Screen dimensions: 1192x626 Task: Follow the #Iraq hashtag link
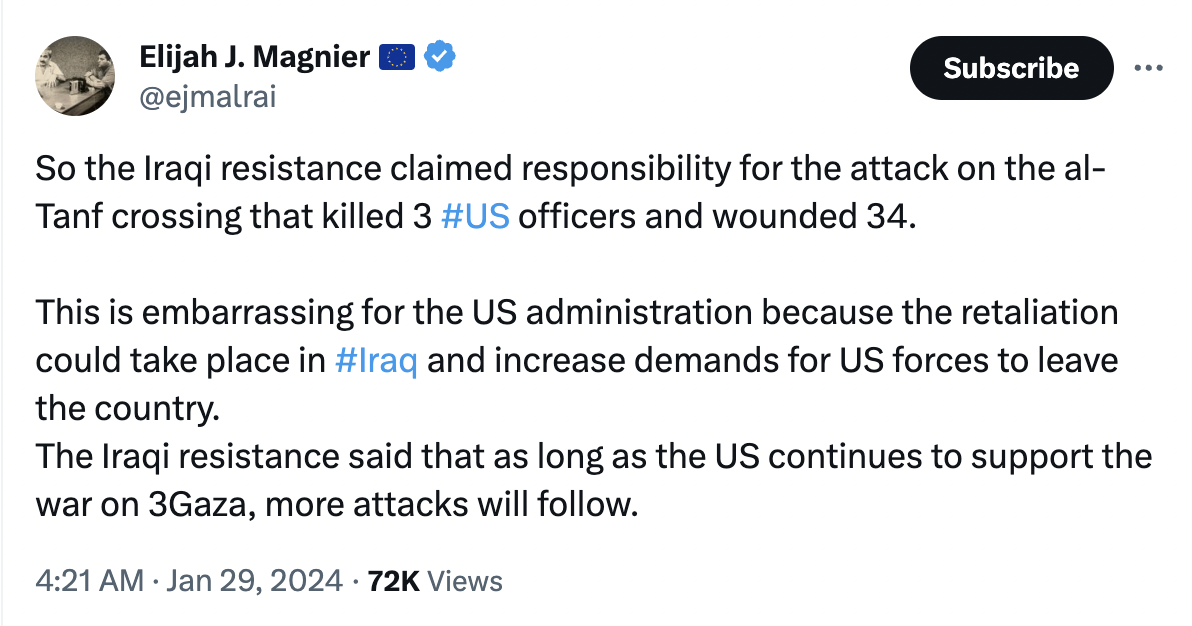(376, 361)
